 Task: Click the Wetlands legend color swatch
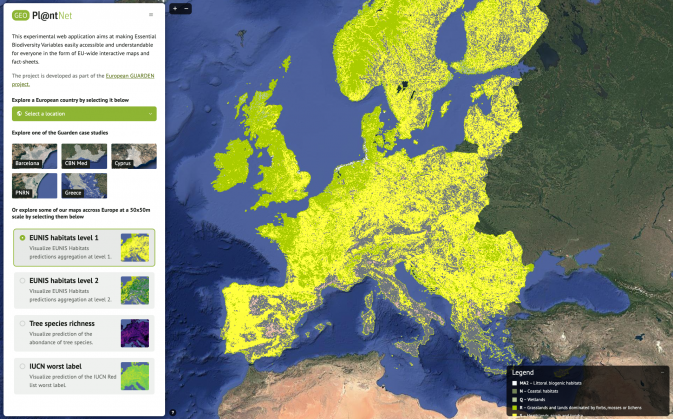(x=514, y=399)
